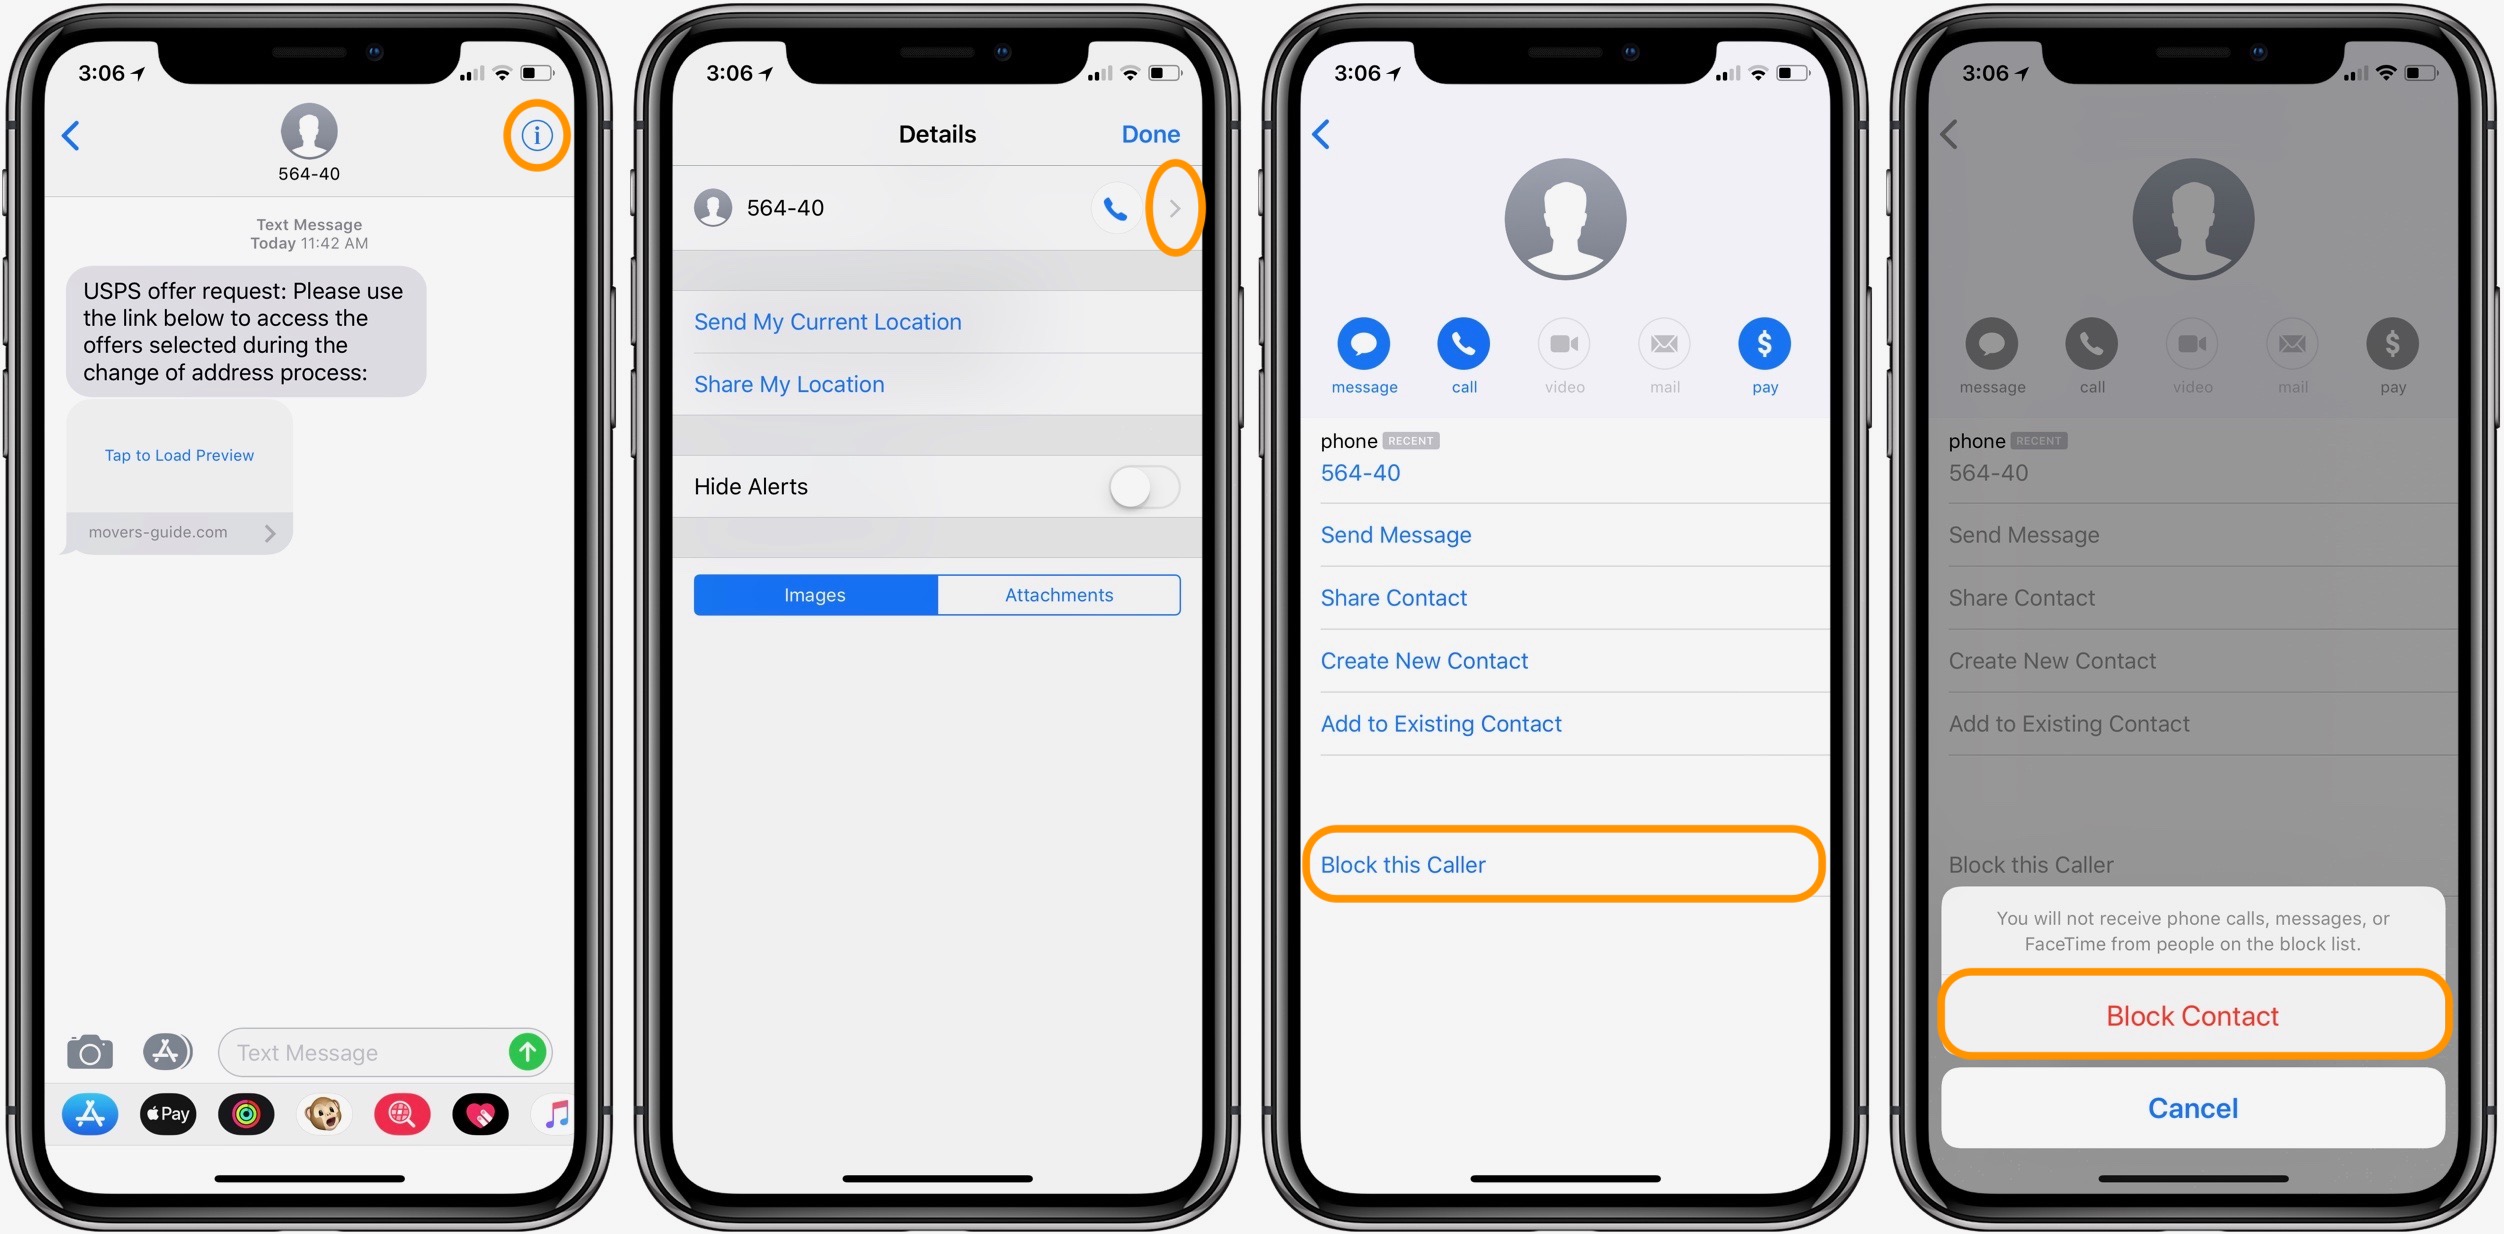Tap the info icon in message thread

(x=538, y=134)
